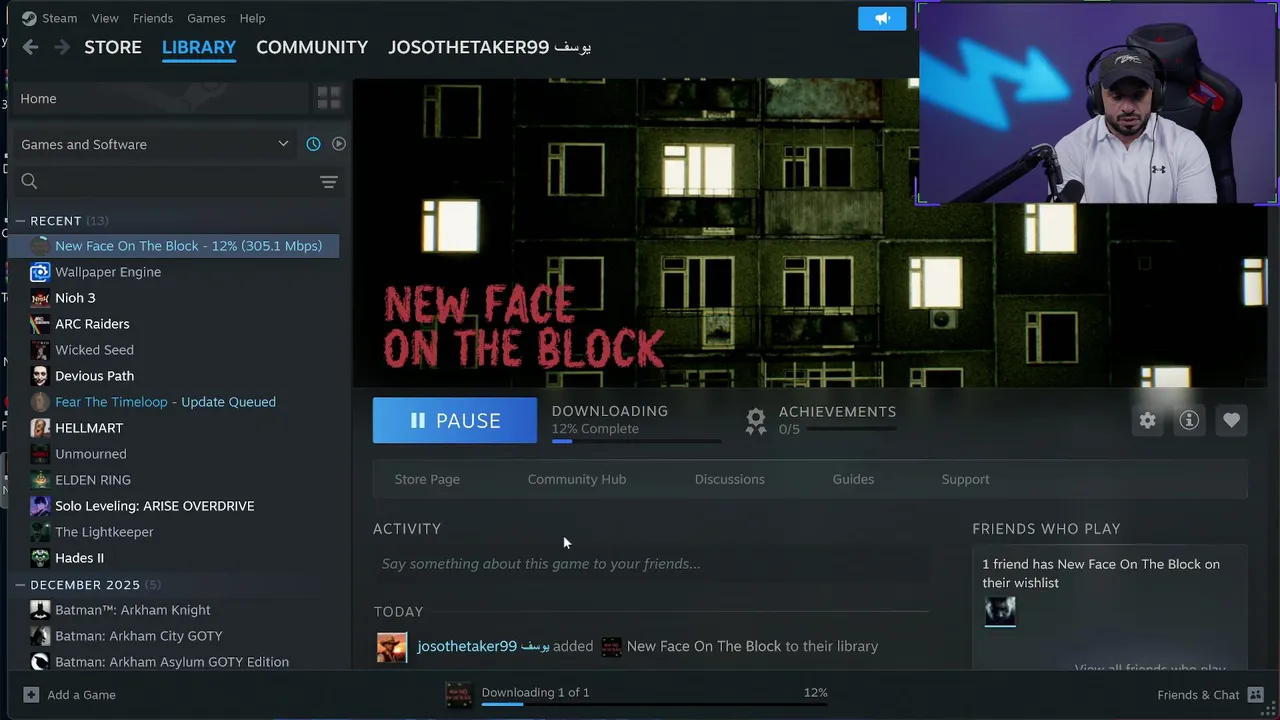Open Games and Software dropdown
1280x720 pixels.
tap(154, 144)
